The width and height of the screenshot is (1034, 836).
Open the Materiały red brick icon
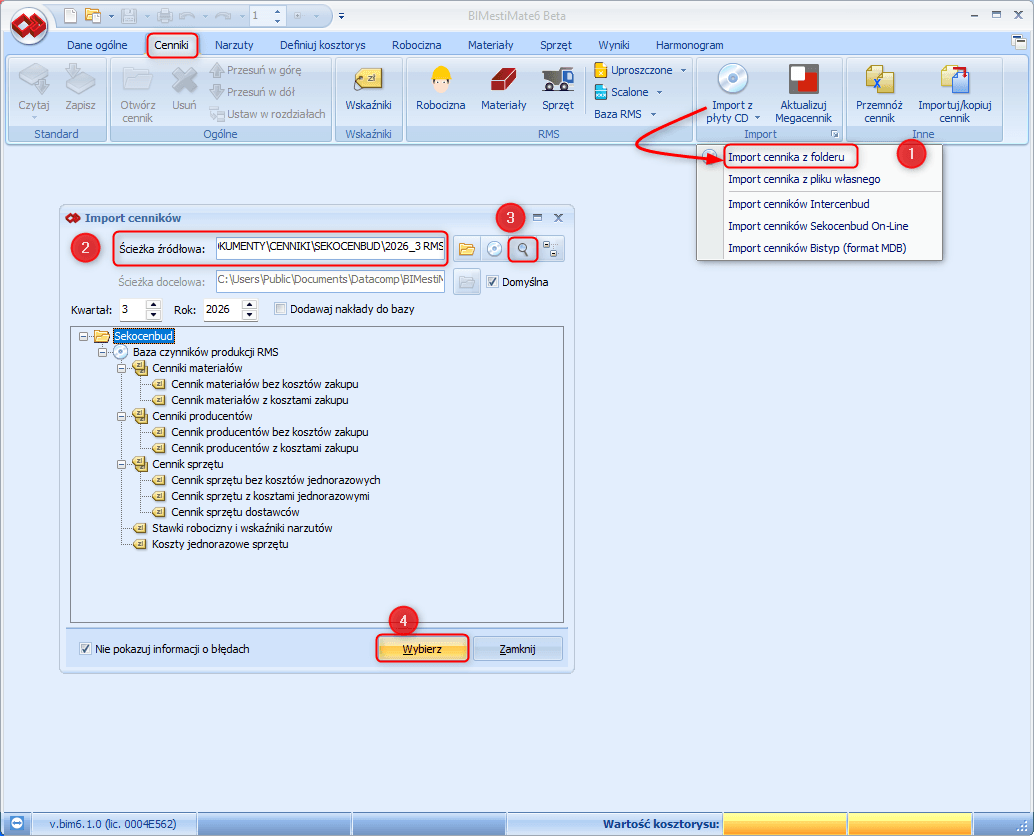(x=504, y=79)
